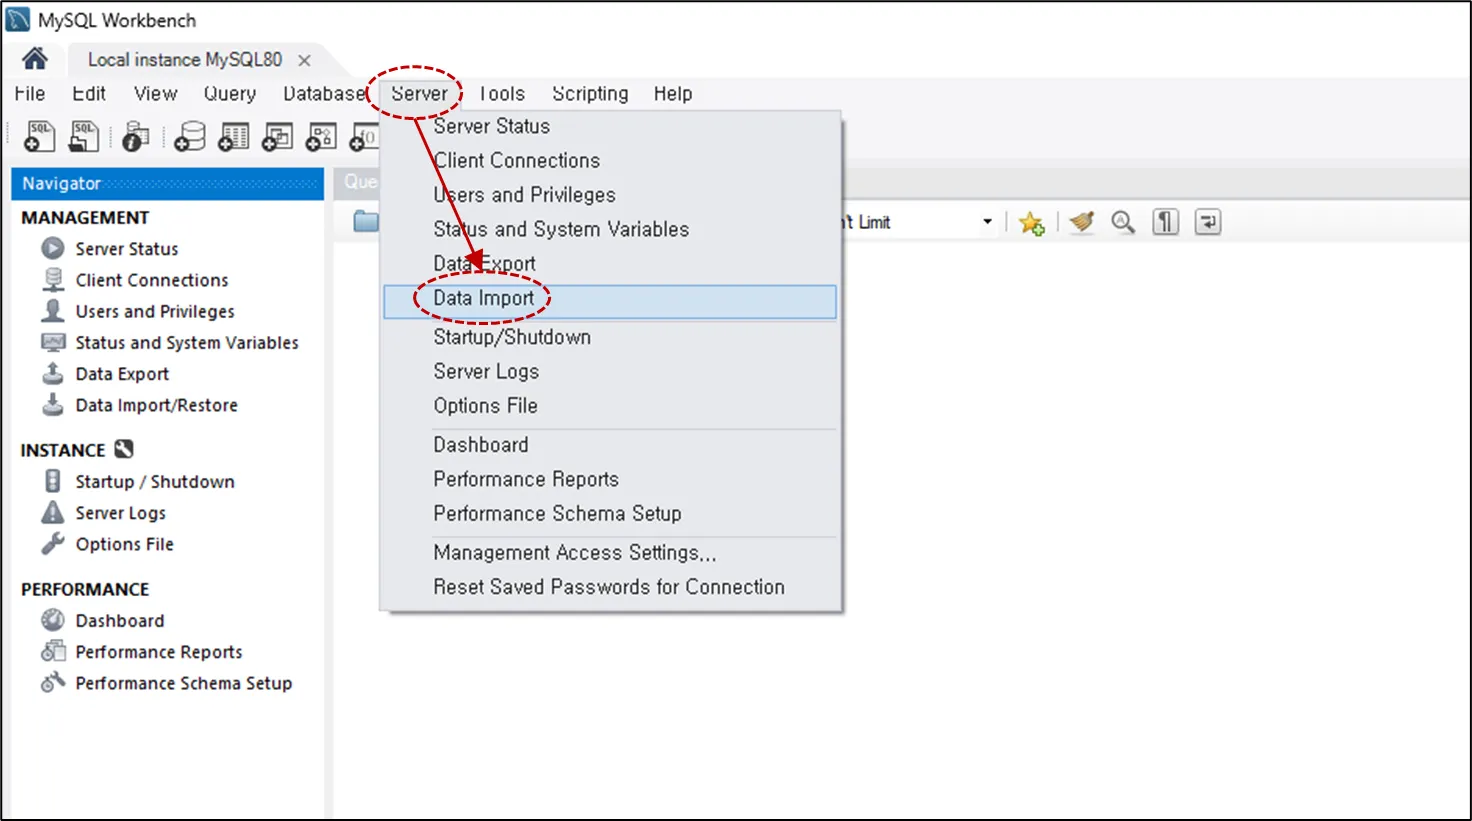Create a new stored procedure toolbar icon
The height and width of the screenshot is (821, 1472).
coord(321,137)
